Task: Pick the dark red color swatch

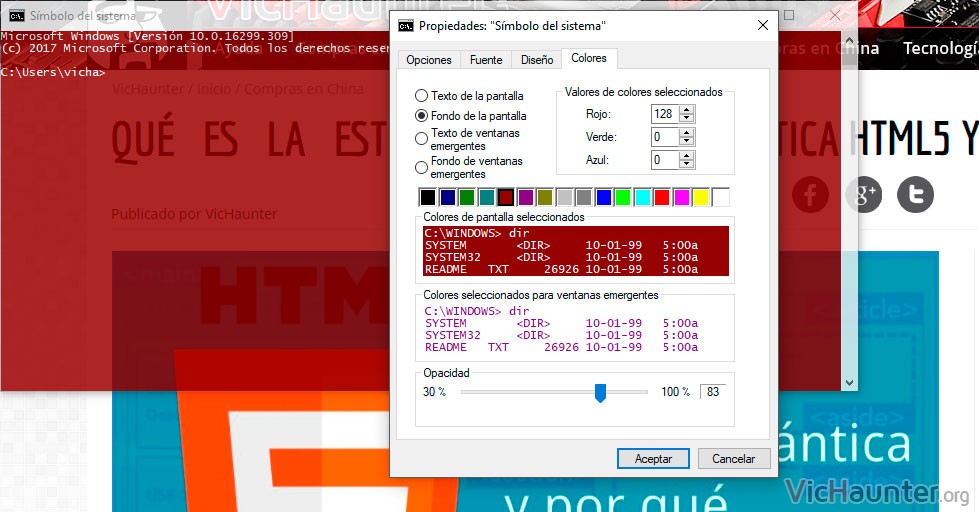Action: pyautogui.click(x=506, y=198)
